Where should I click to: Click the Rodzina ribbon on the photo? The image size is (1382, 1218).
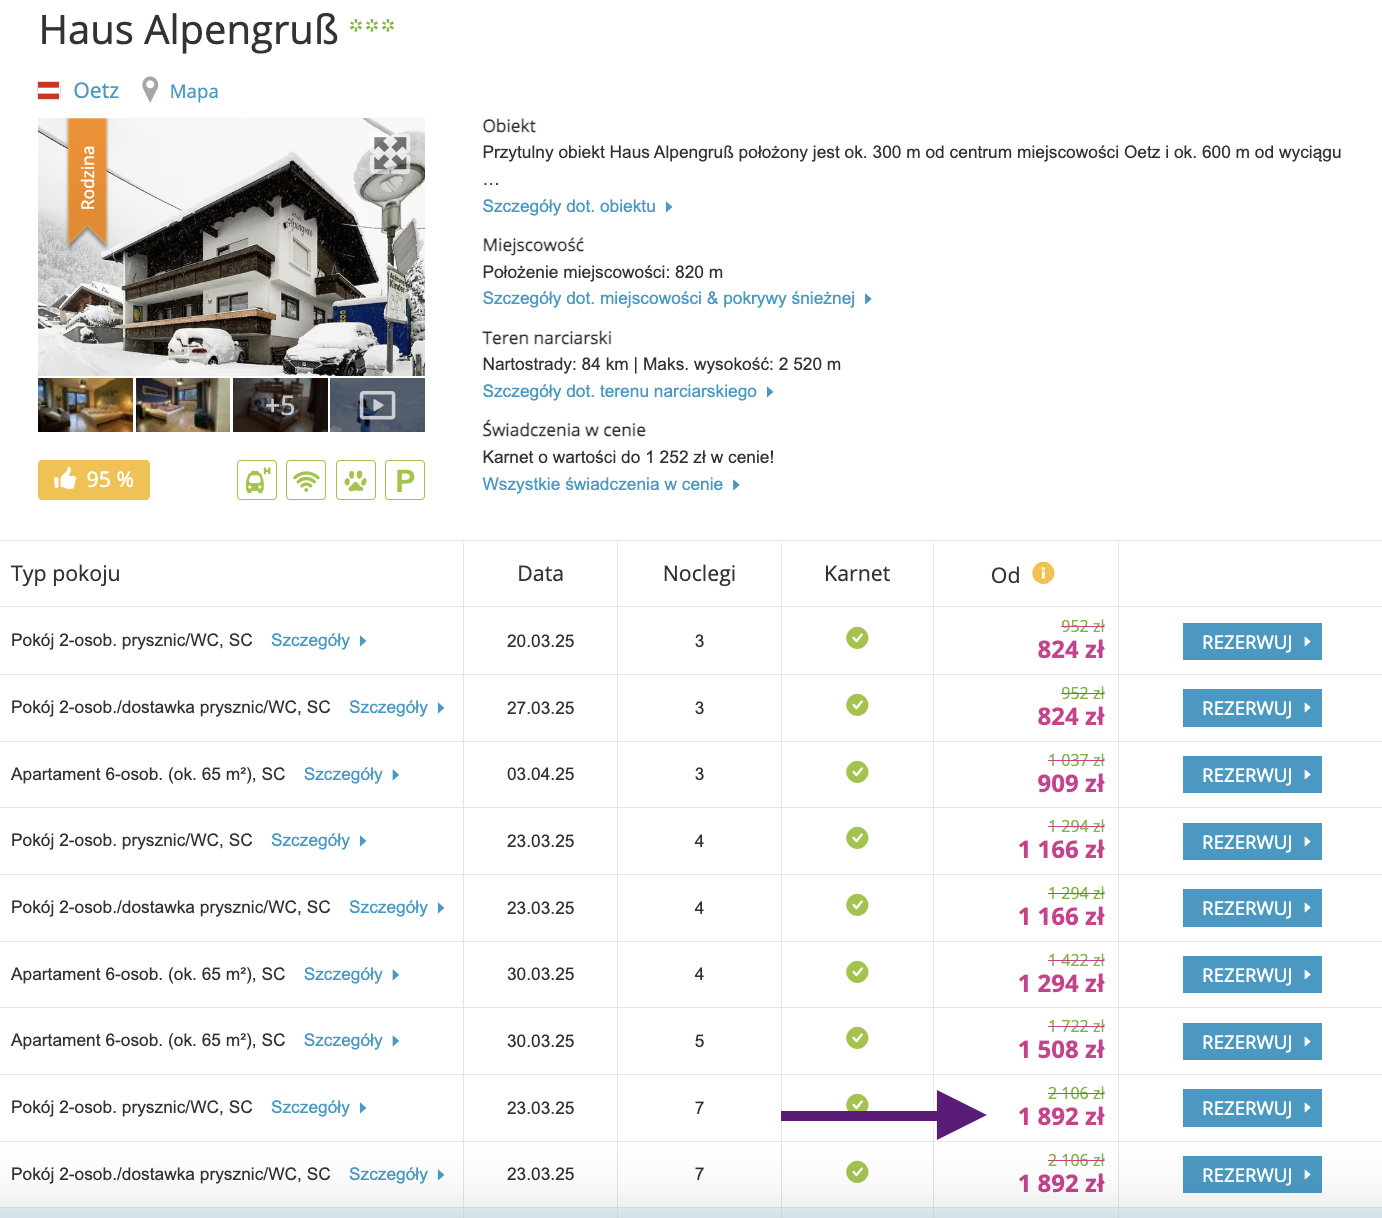point(87,180)
